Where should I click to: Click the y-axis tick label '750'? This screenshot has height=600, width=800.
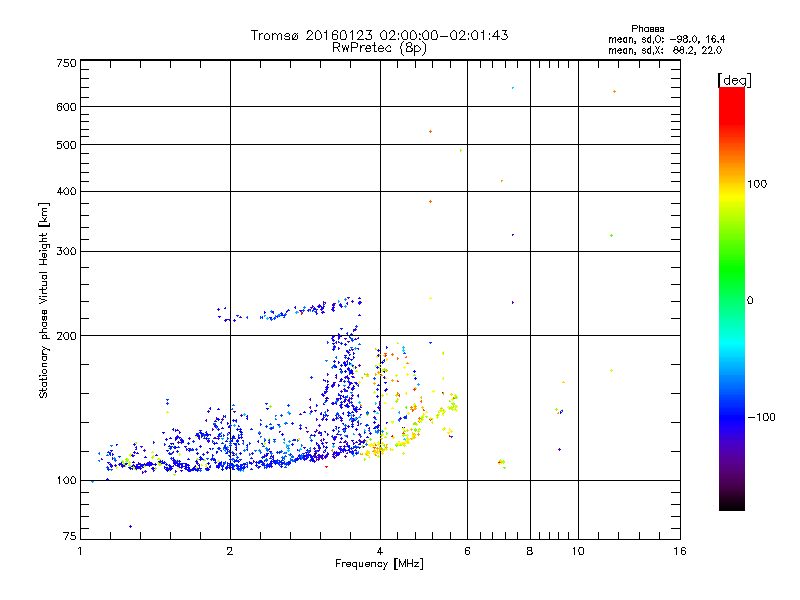[66, 63]
